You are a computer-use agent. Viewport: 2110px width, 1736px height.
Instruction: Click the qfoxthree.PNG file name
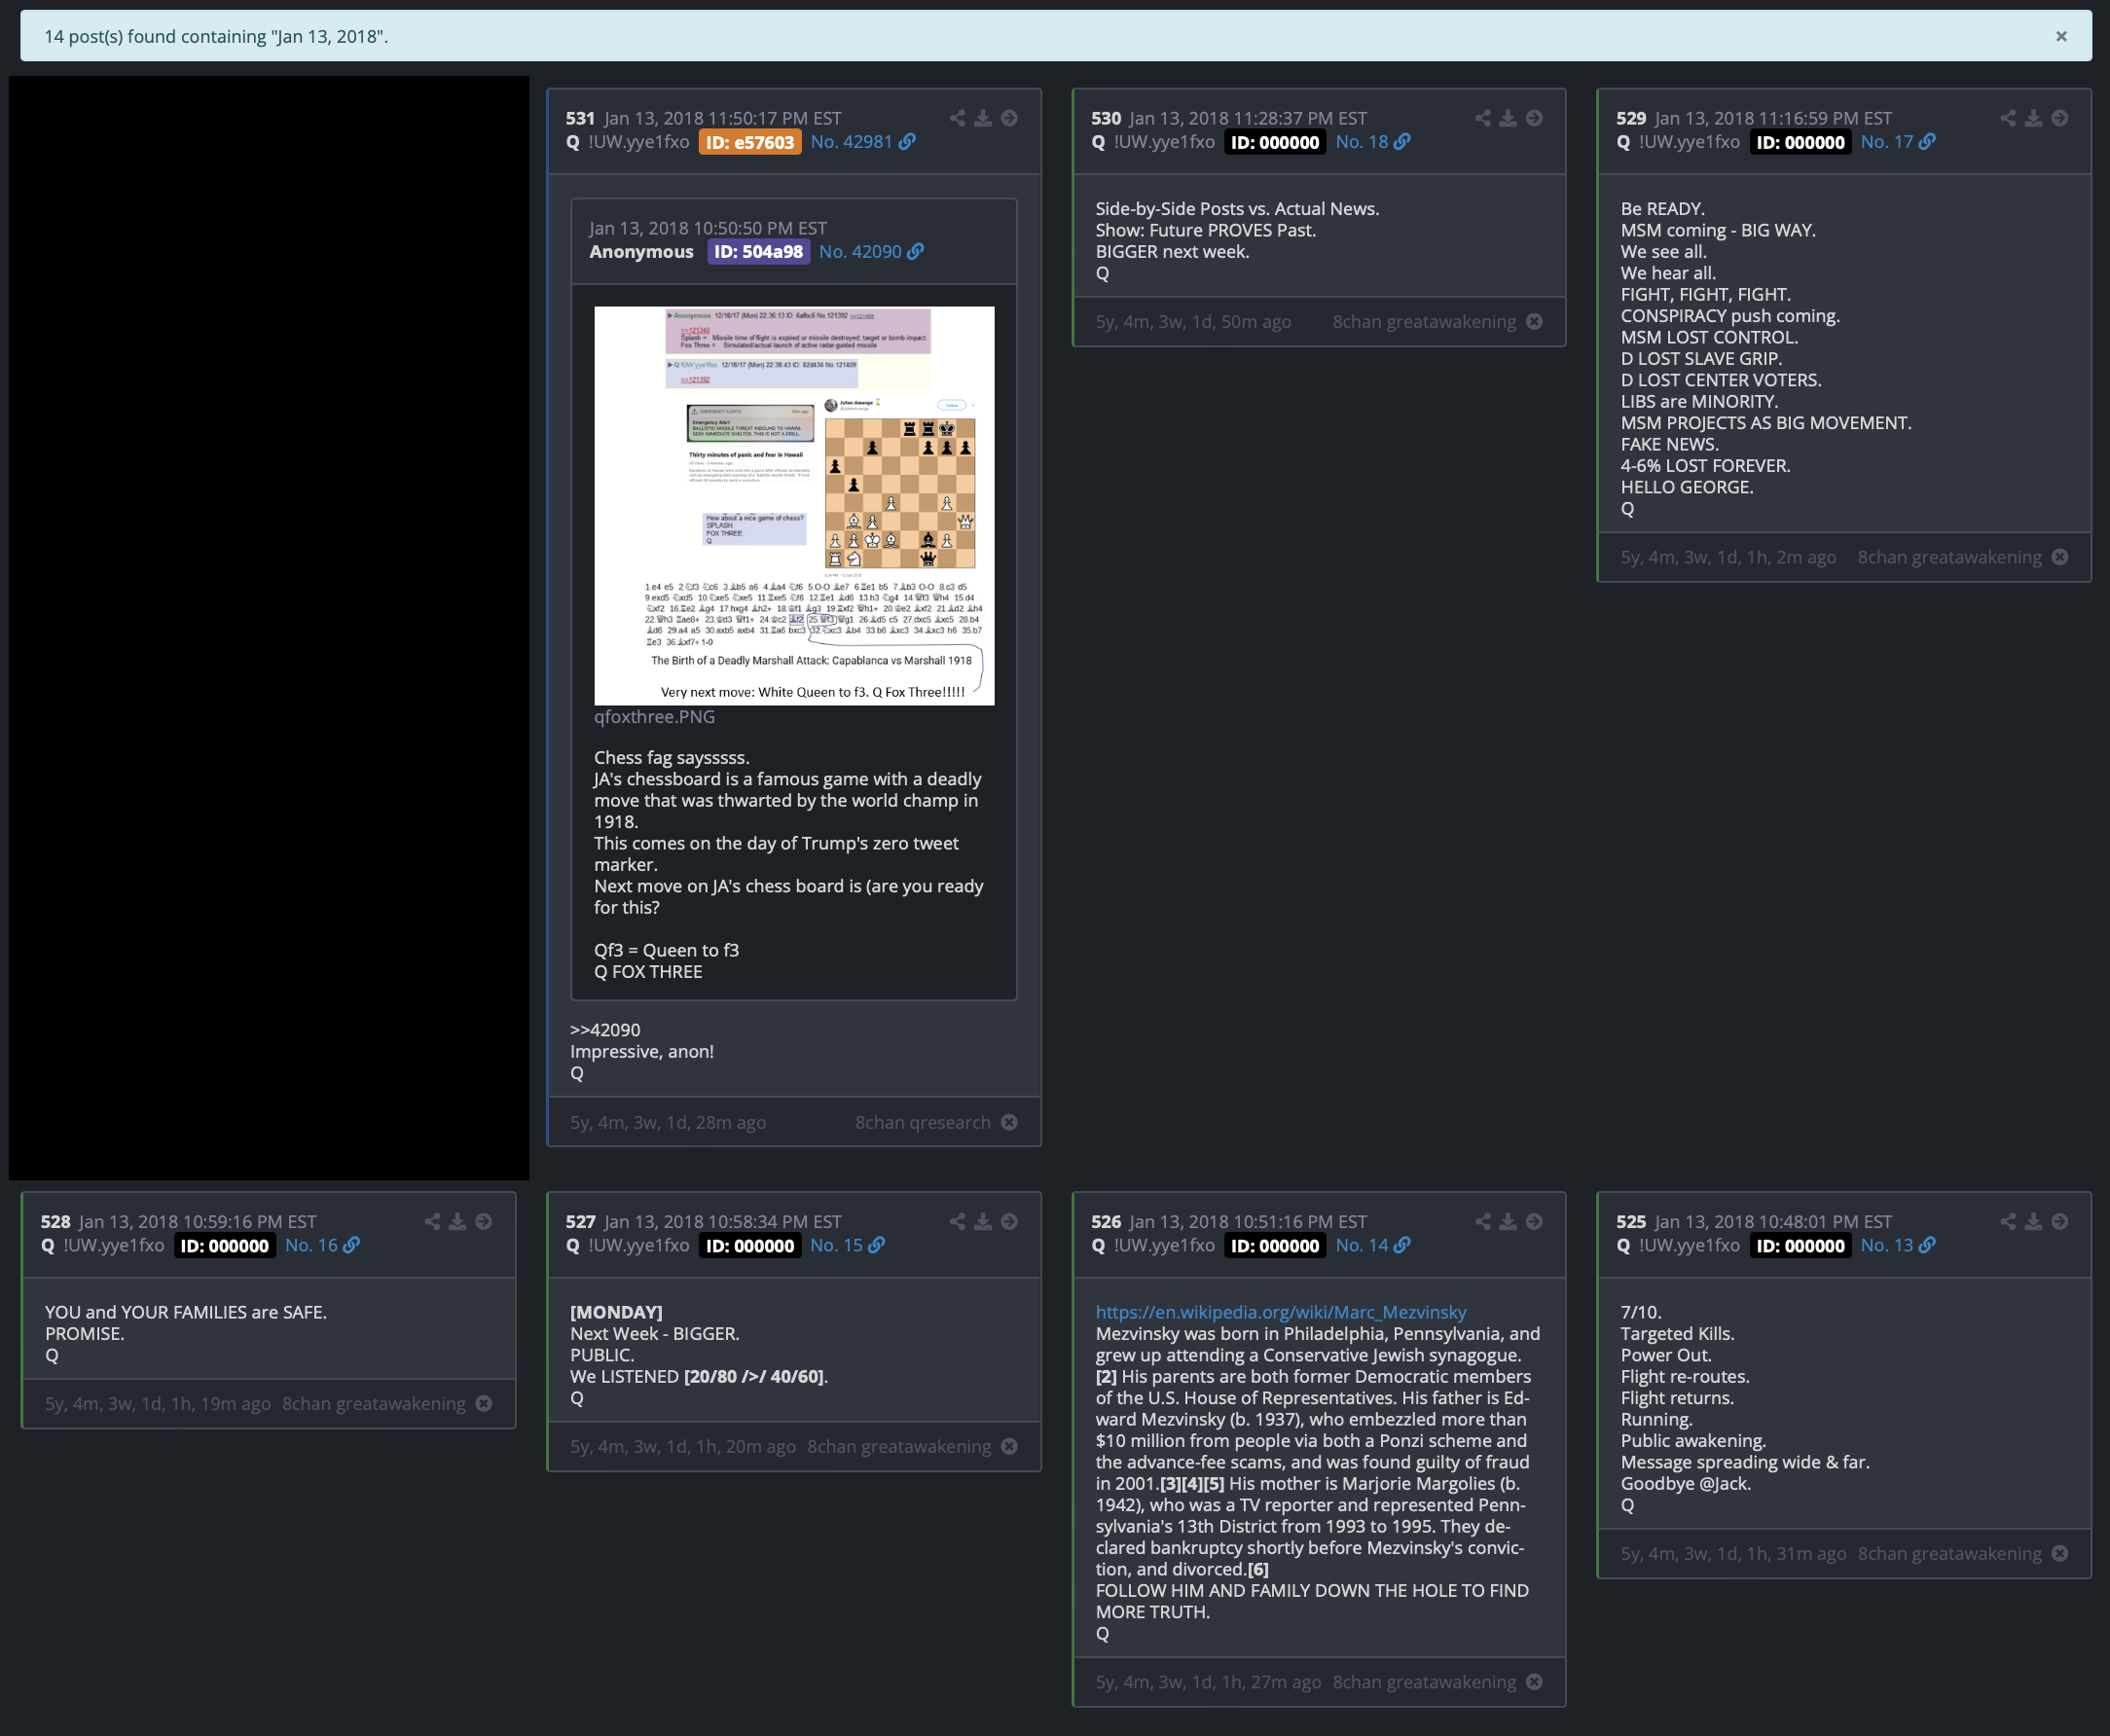pyautogui.click(x=654, y=717)
